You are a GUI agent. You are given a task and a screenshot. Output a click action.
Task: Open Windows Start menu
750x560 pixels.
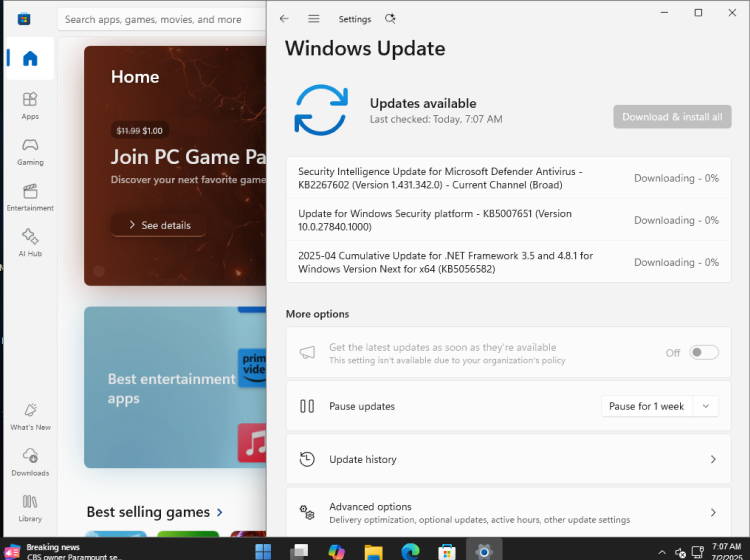point(263,551)
